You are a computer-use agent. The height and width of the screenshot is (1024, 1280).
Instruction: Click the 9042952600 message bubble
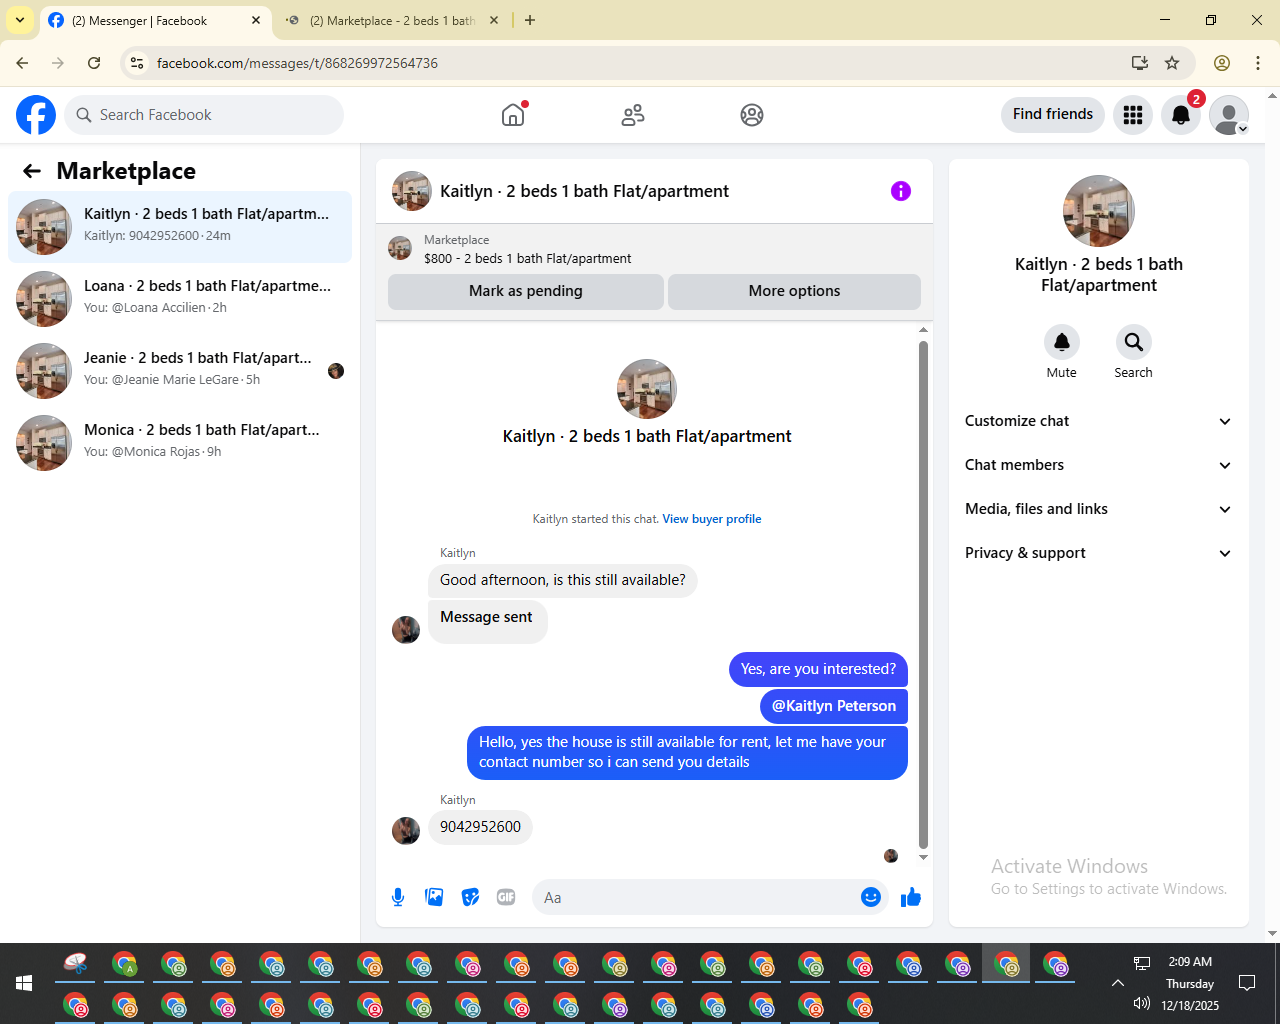480,827
